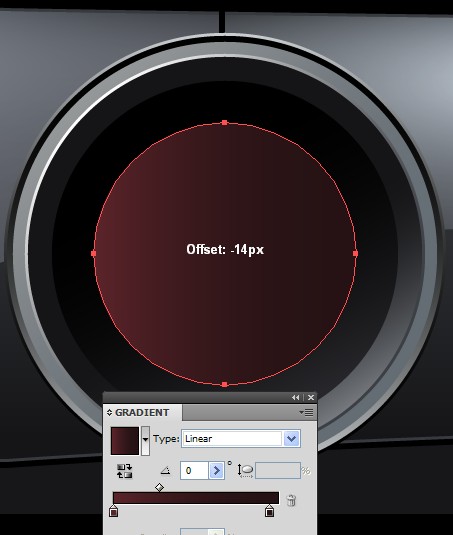
Task: Collapse the Gradient panel with double-arrow icon
Action: coord(295,397)
